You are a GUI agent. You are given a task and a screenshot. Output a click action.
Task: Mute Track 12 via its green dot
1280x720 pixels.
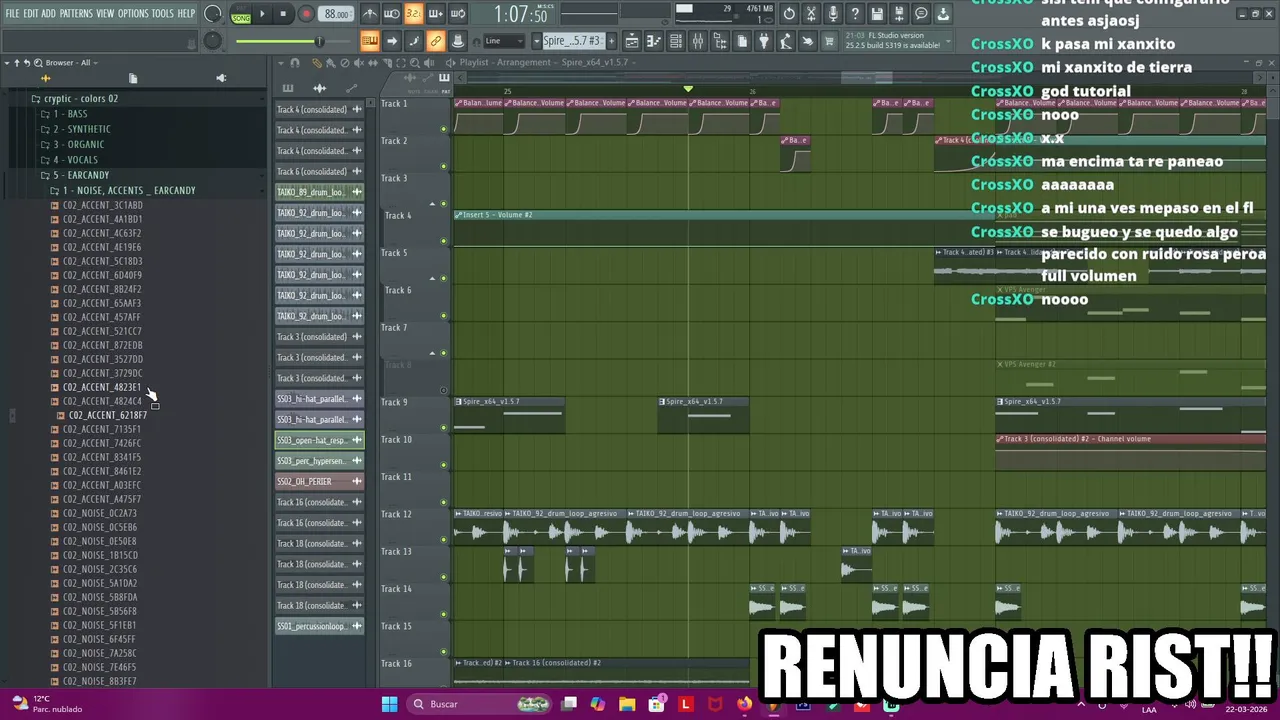tap(443, 540)
